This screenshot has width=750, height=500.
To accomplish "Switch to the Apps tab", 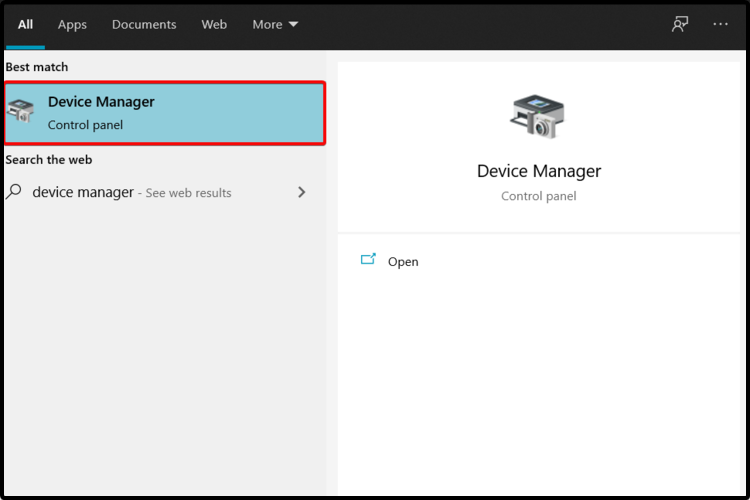I will 72,24.
